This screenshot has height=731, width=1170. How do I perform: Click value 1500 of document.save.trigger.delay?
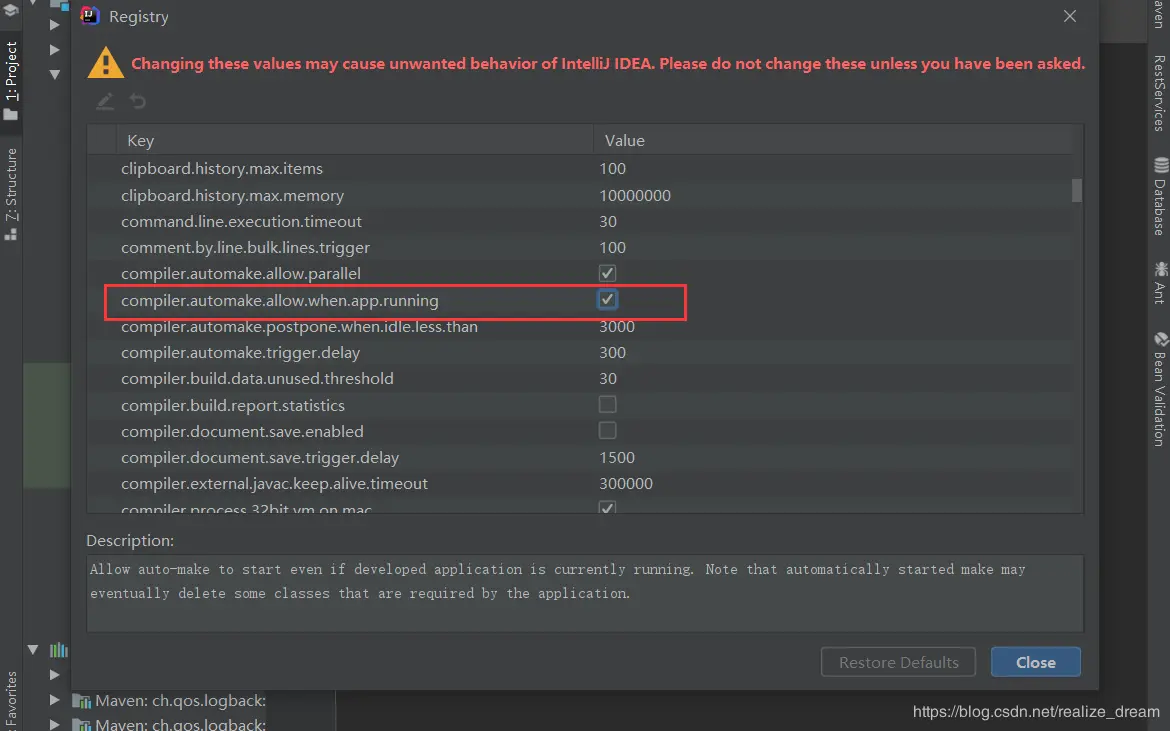pyautogui.click(x=617, y=457)
